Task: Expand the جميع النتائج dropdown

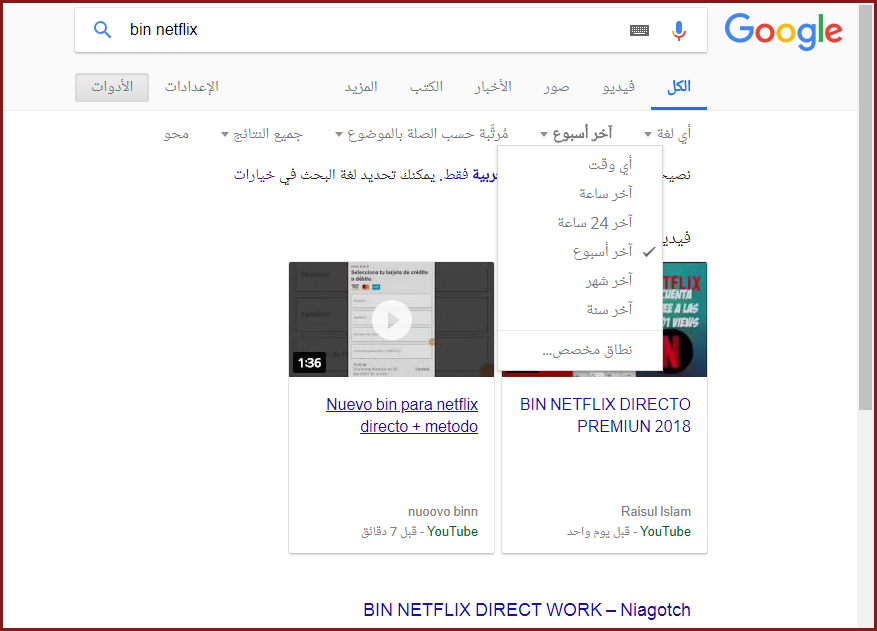Action: (x=262, y=134)
